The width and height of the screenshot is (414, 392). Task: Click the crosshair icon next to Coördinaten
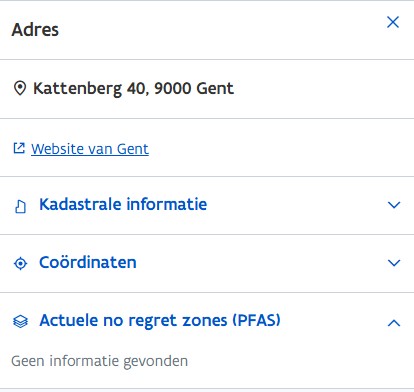pyautogui.click(x=20, y=263)
